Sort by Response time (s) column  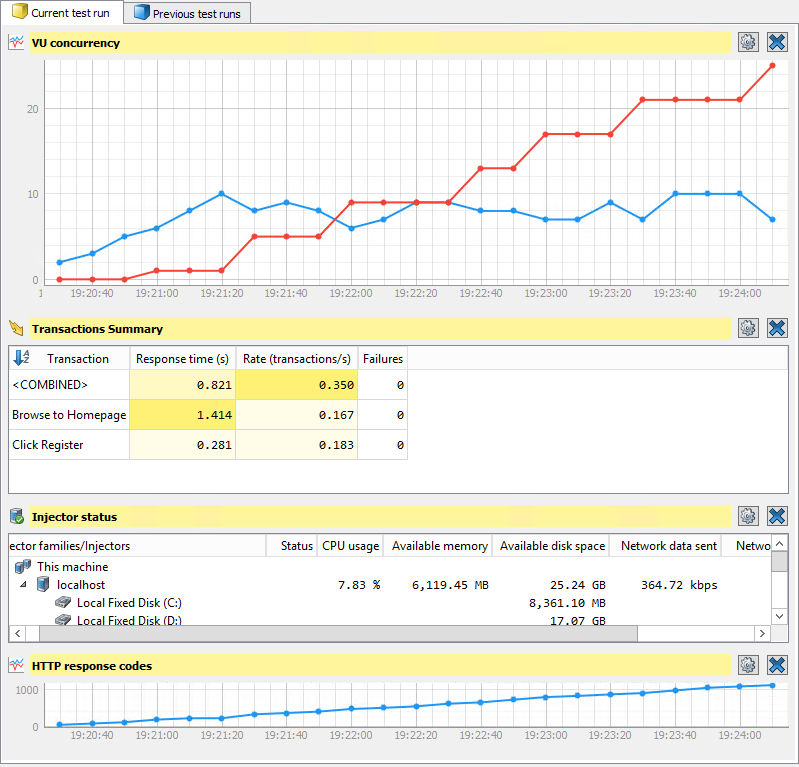[x=182, y=359]
